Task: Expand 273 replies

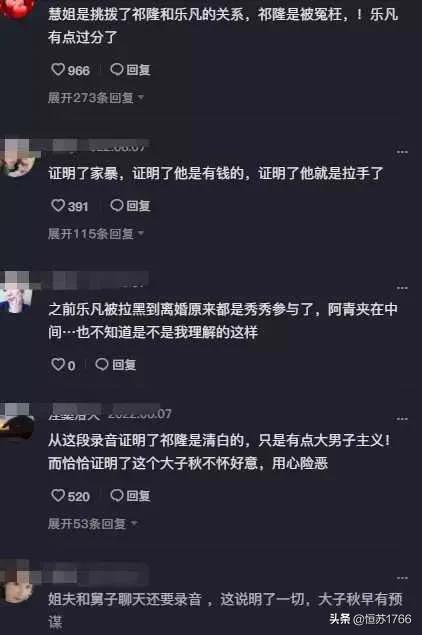Action: (x=96, y=98)
